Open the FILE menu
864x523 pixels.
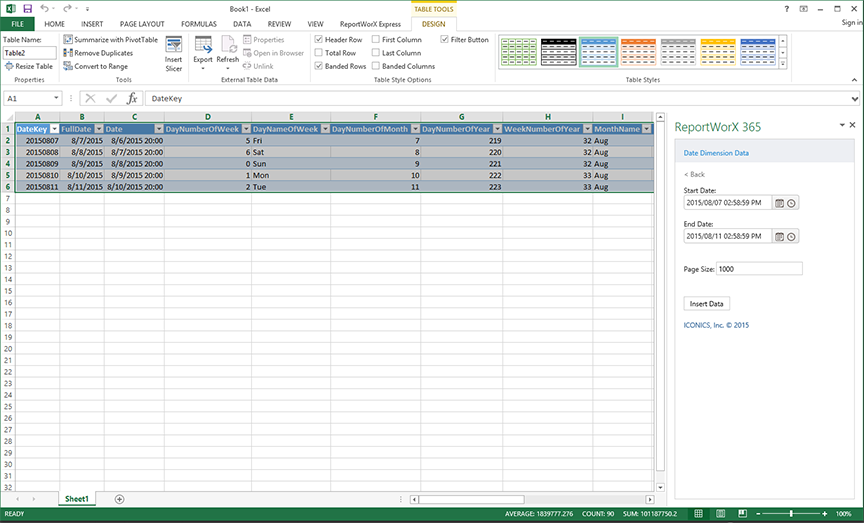17,23
